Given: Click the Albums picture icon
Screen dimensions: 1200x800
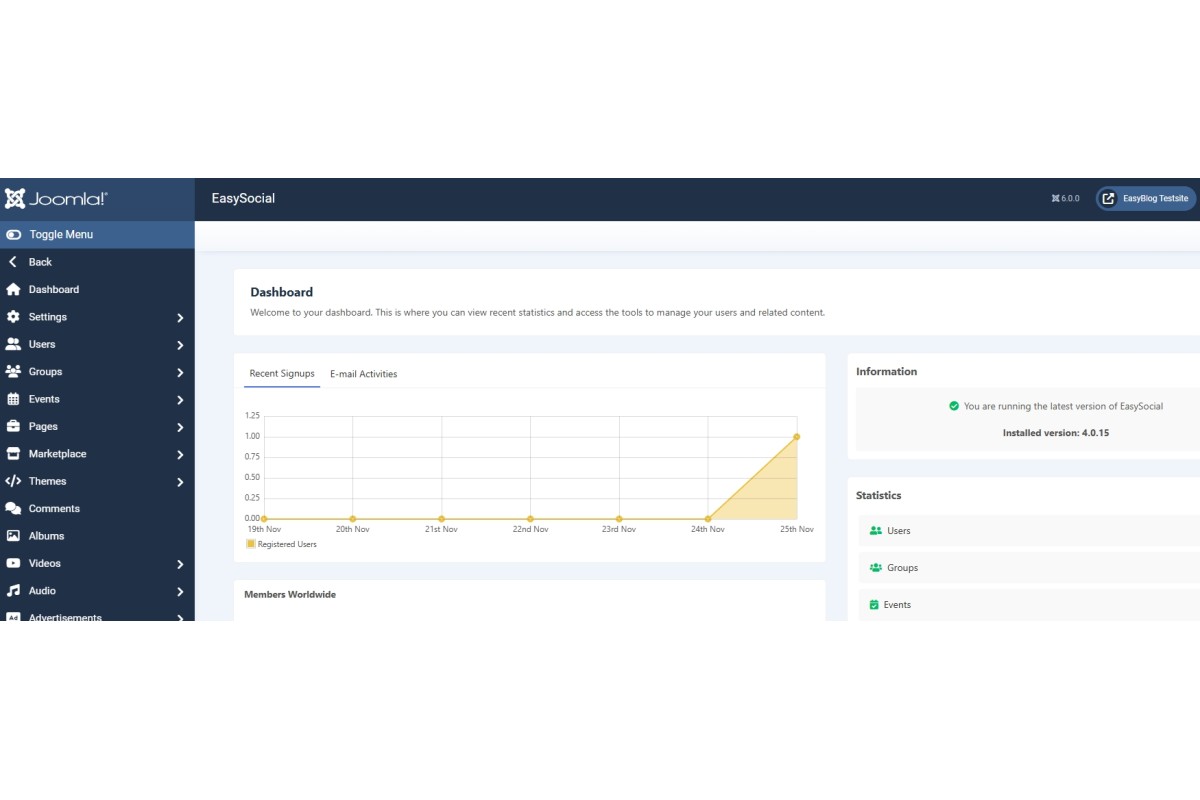Looking at the screenshot, I should coord(13,536).
